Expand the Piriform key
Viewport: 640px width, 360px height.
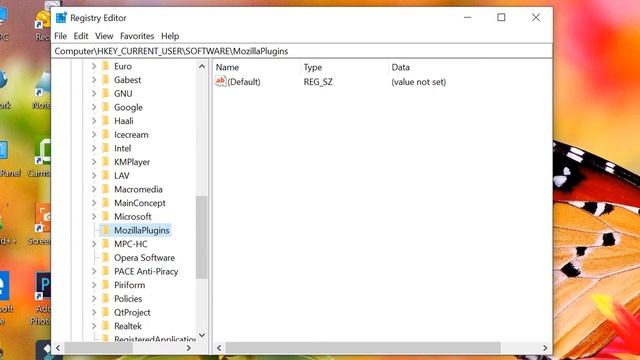(x=94, y=285)
